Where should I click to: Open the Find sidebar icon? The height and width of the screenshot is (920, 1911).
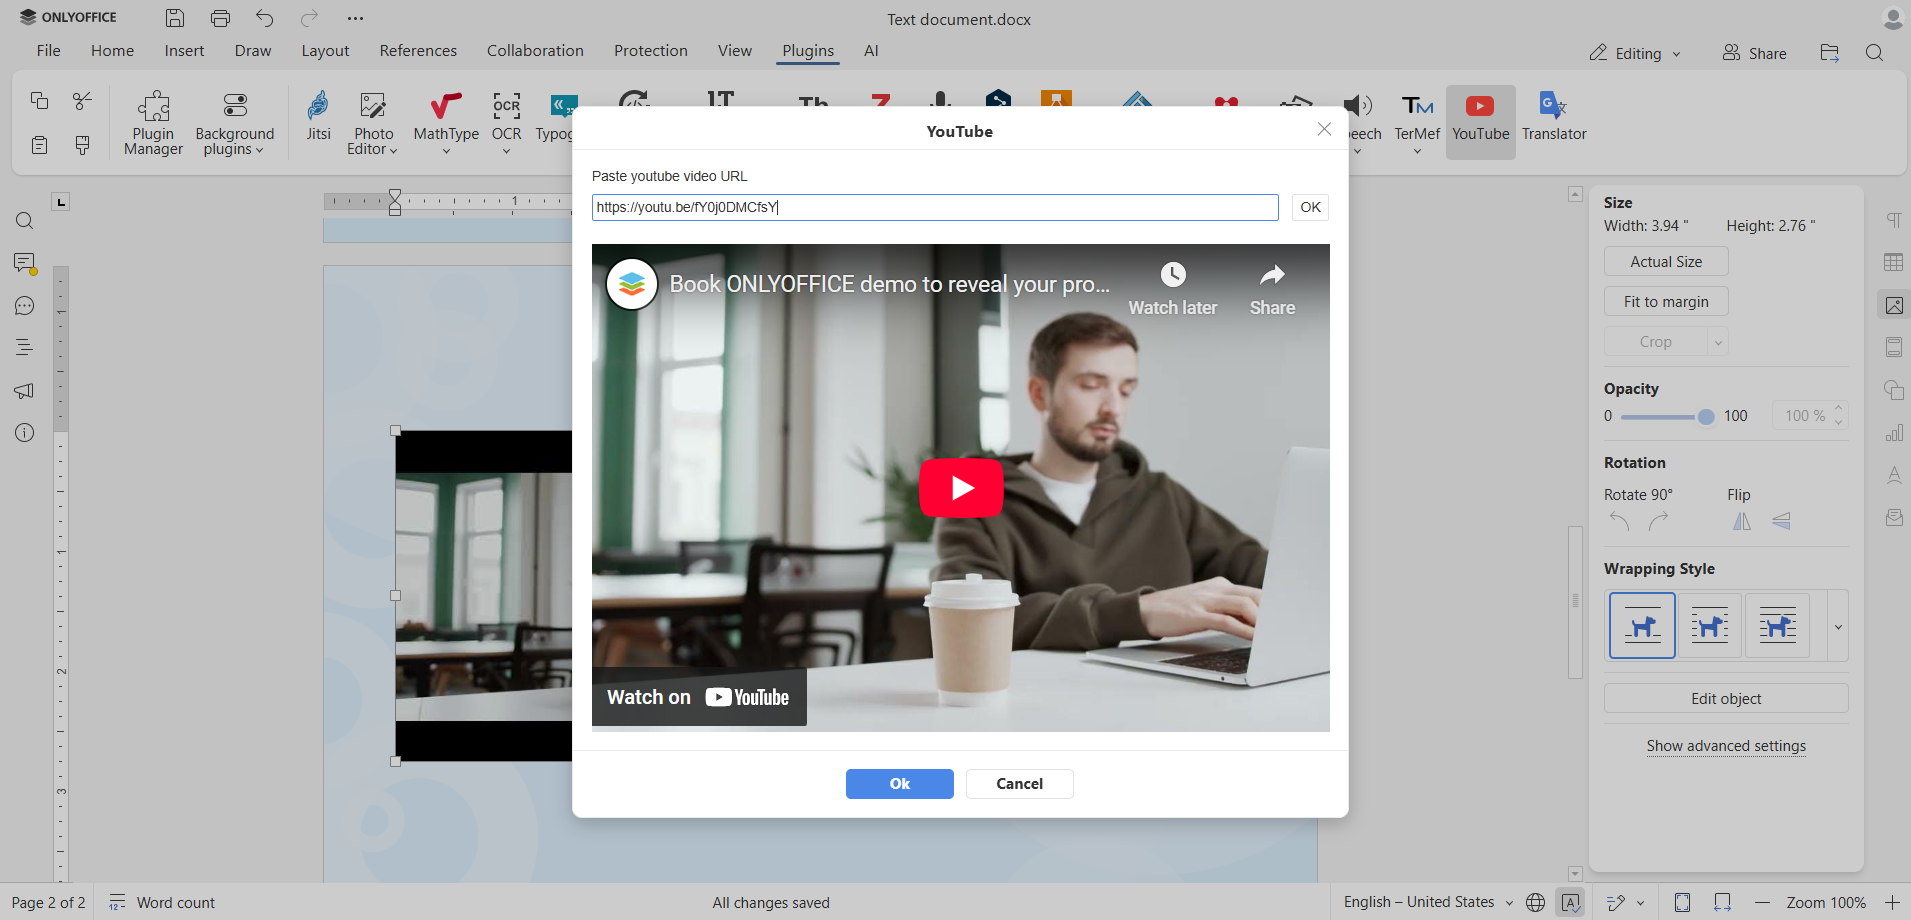[25, 221]
